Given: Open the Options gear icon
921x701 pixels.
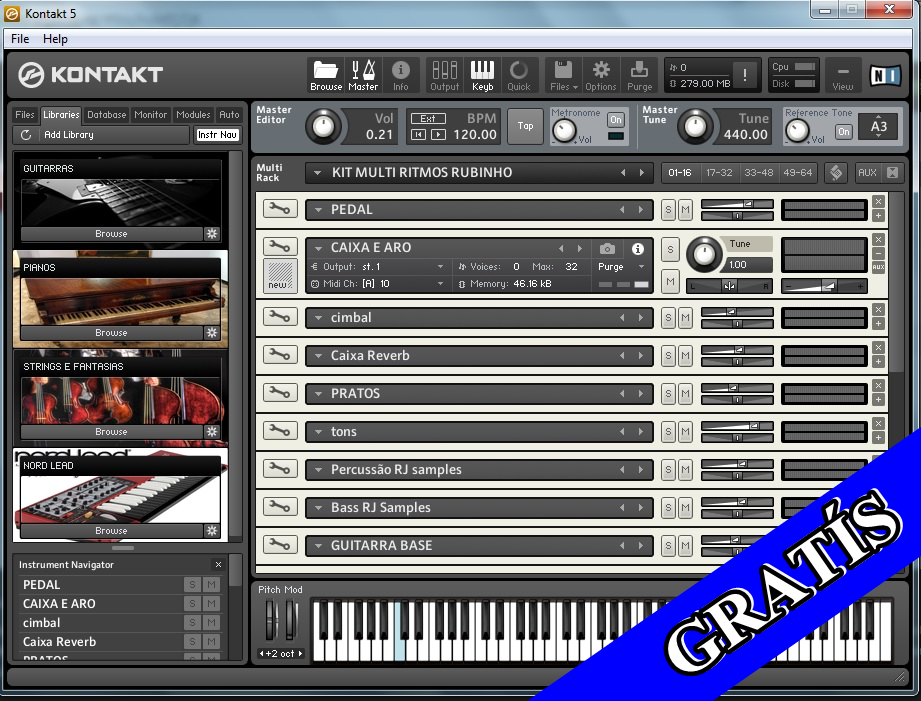Looking at the screenshot, I should pos(601,76).
